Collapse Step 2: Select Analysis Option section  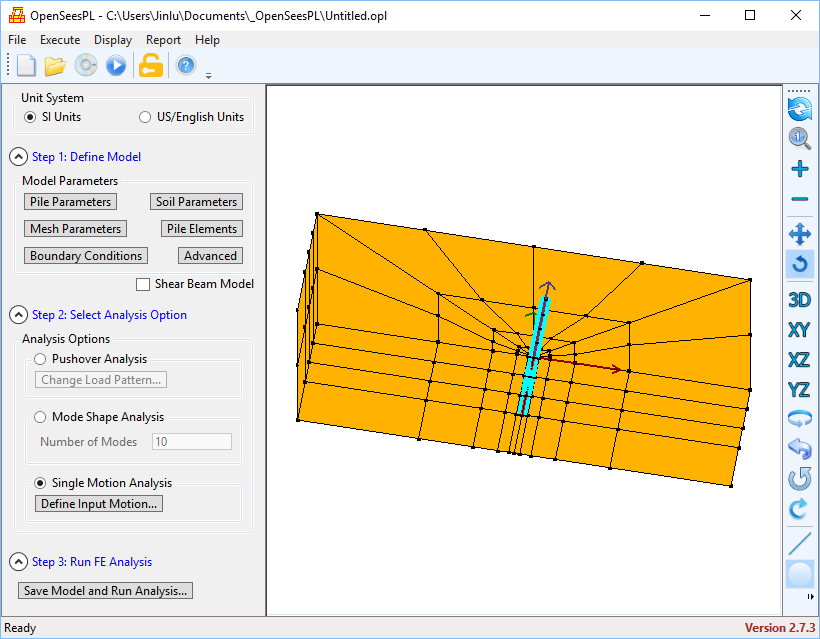tap(18, 315)
